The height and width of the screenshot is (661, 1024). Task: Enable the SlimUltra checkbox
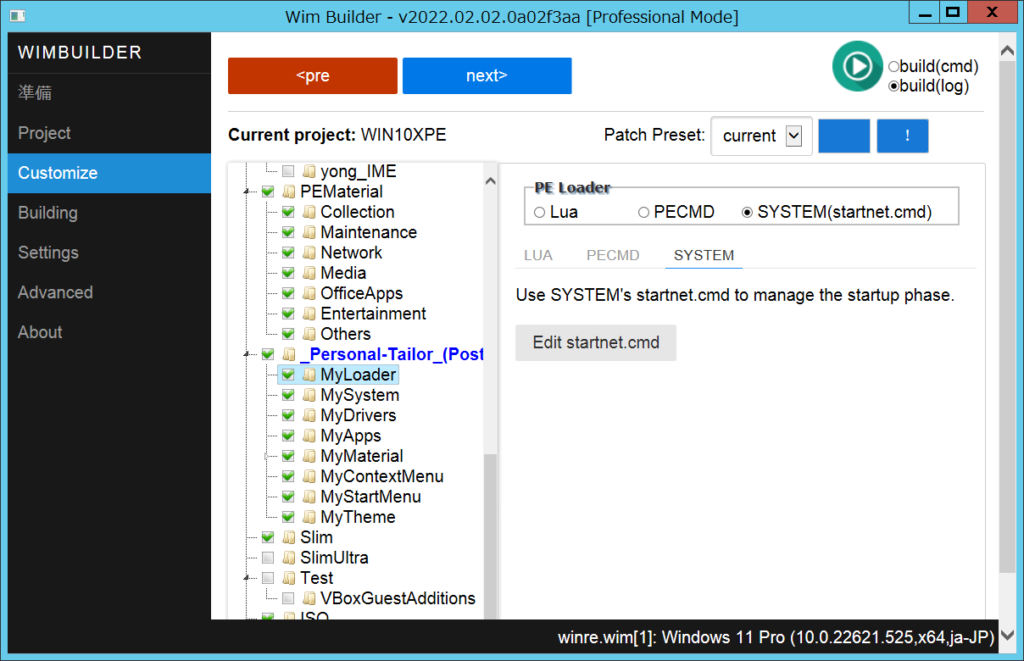point(268,558)
